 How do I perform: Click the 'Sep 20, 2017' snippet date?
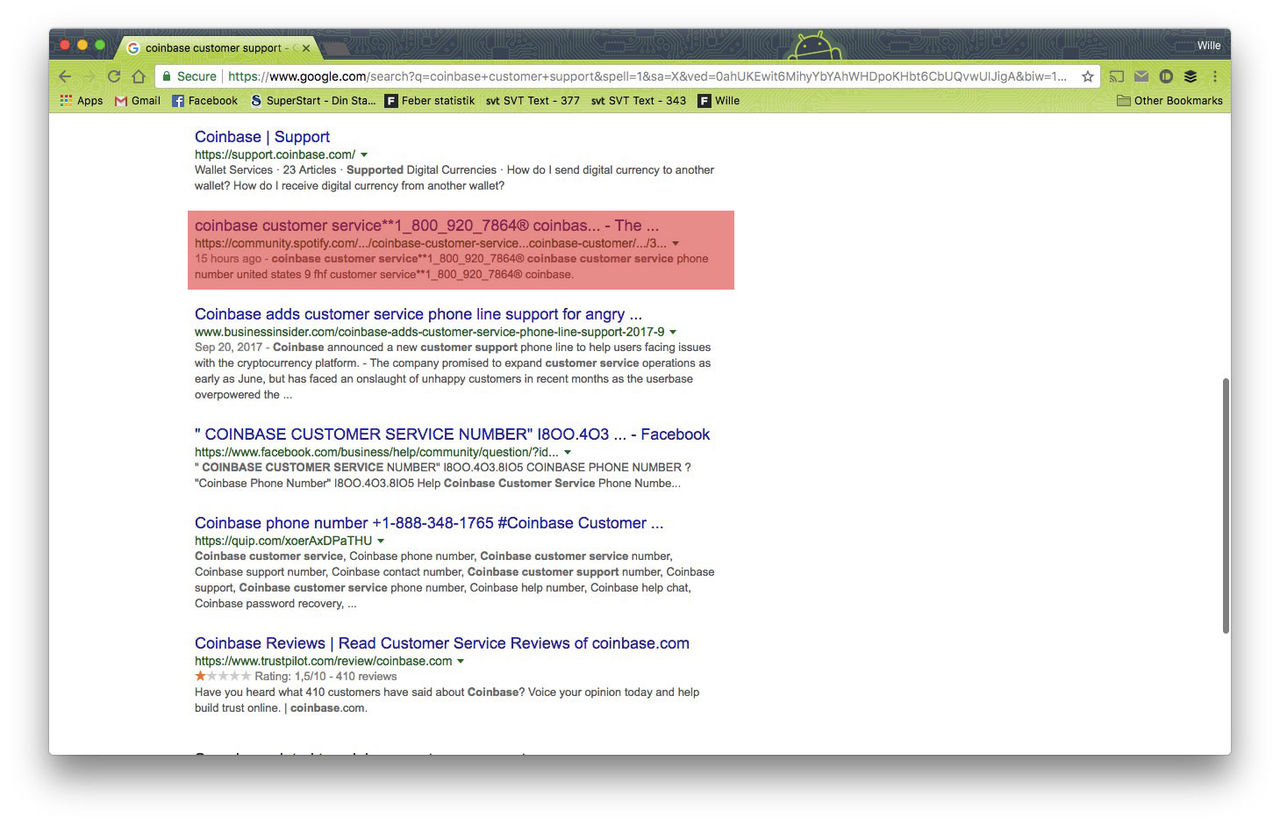(229, 348)
